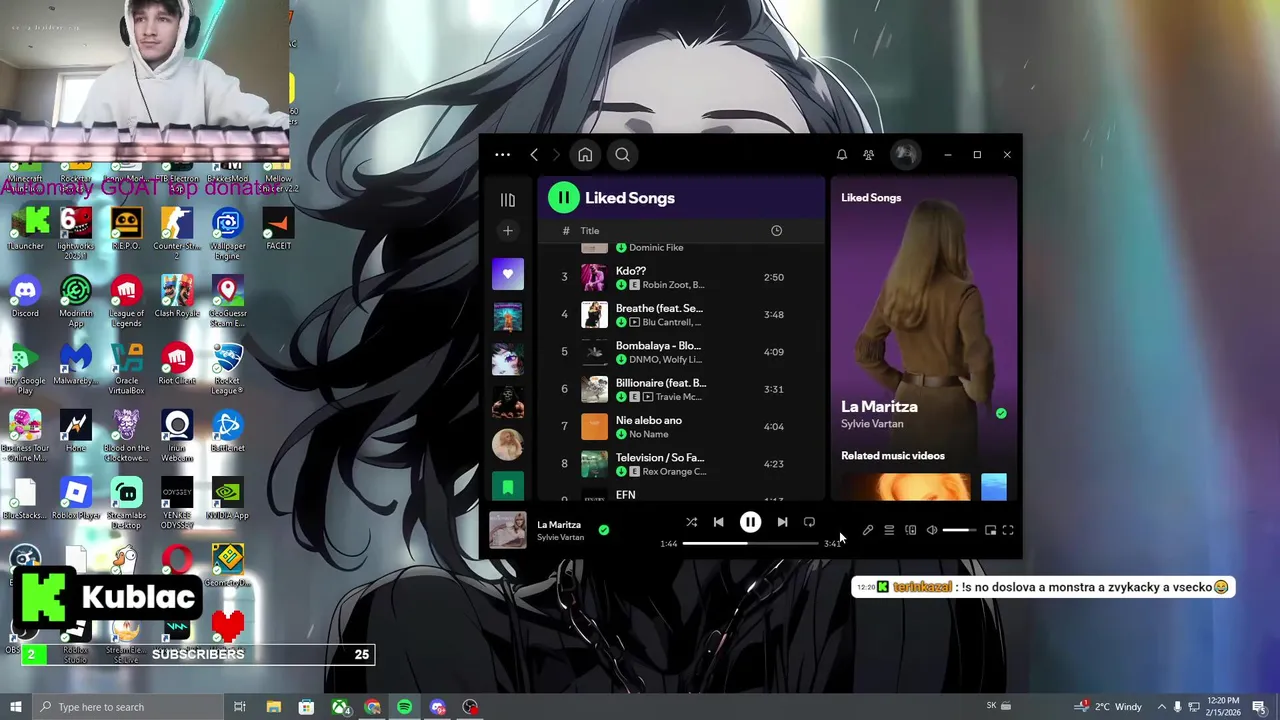Select the song Billionaire (feat. B...
1280x720 pixels.
[x=661, y=383]
